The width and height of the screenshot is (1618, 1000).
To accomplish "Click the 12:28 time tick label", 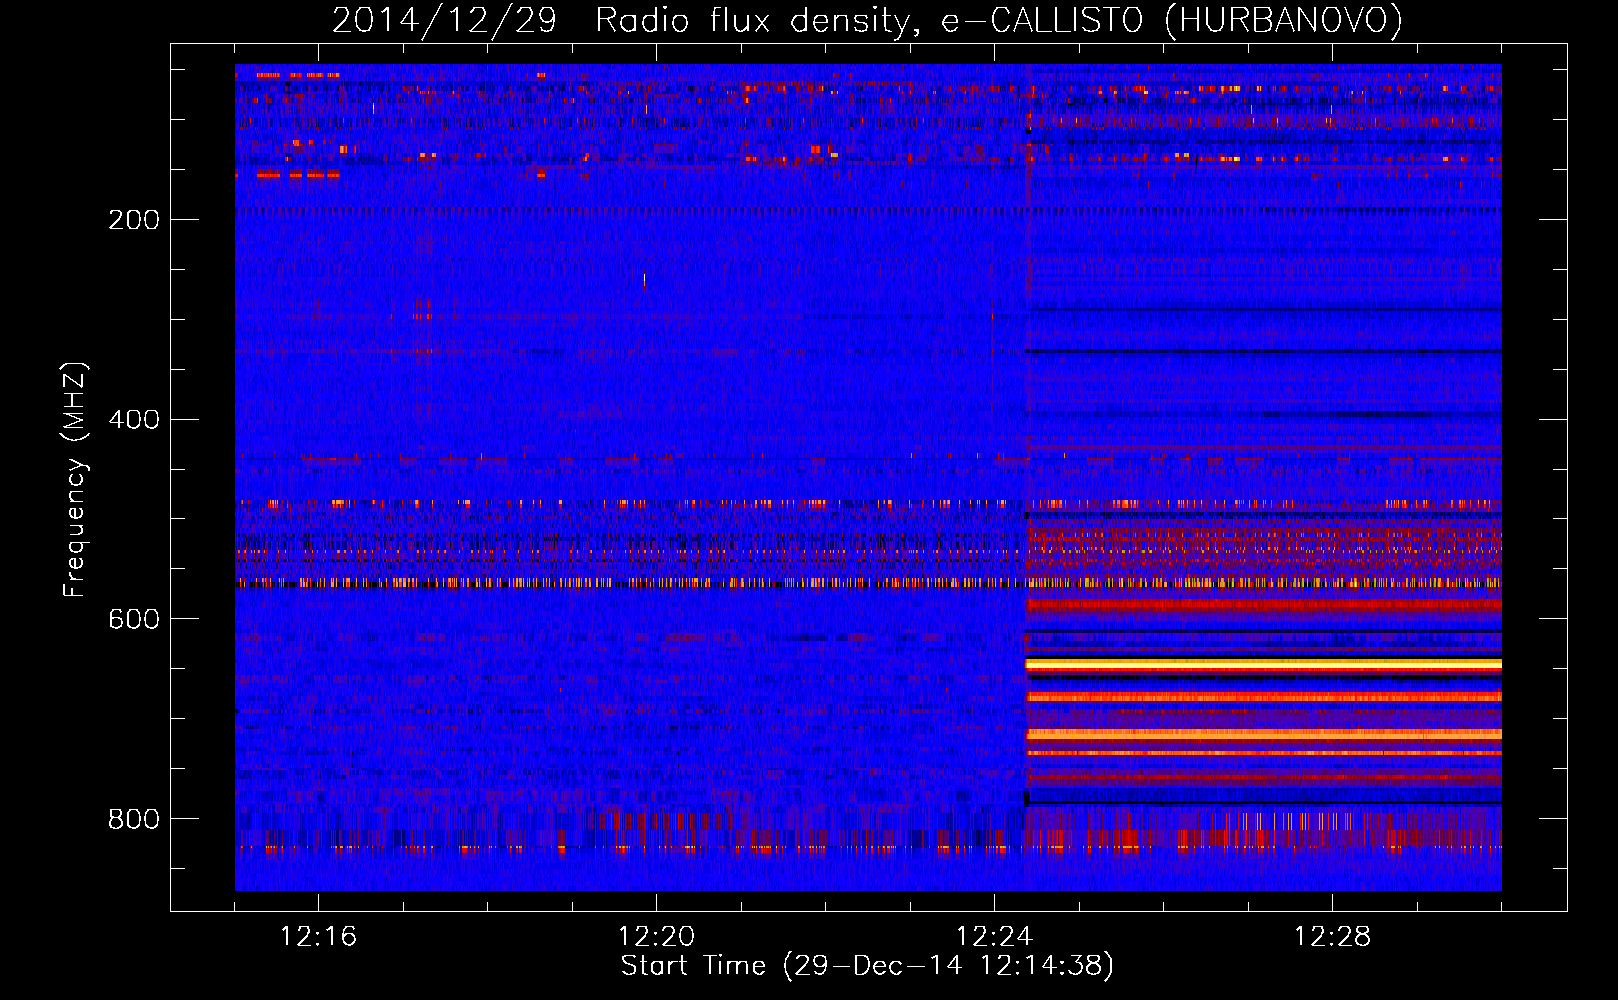I will click(x=1332, y=937).
